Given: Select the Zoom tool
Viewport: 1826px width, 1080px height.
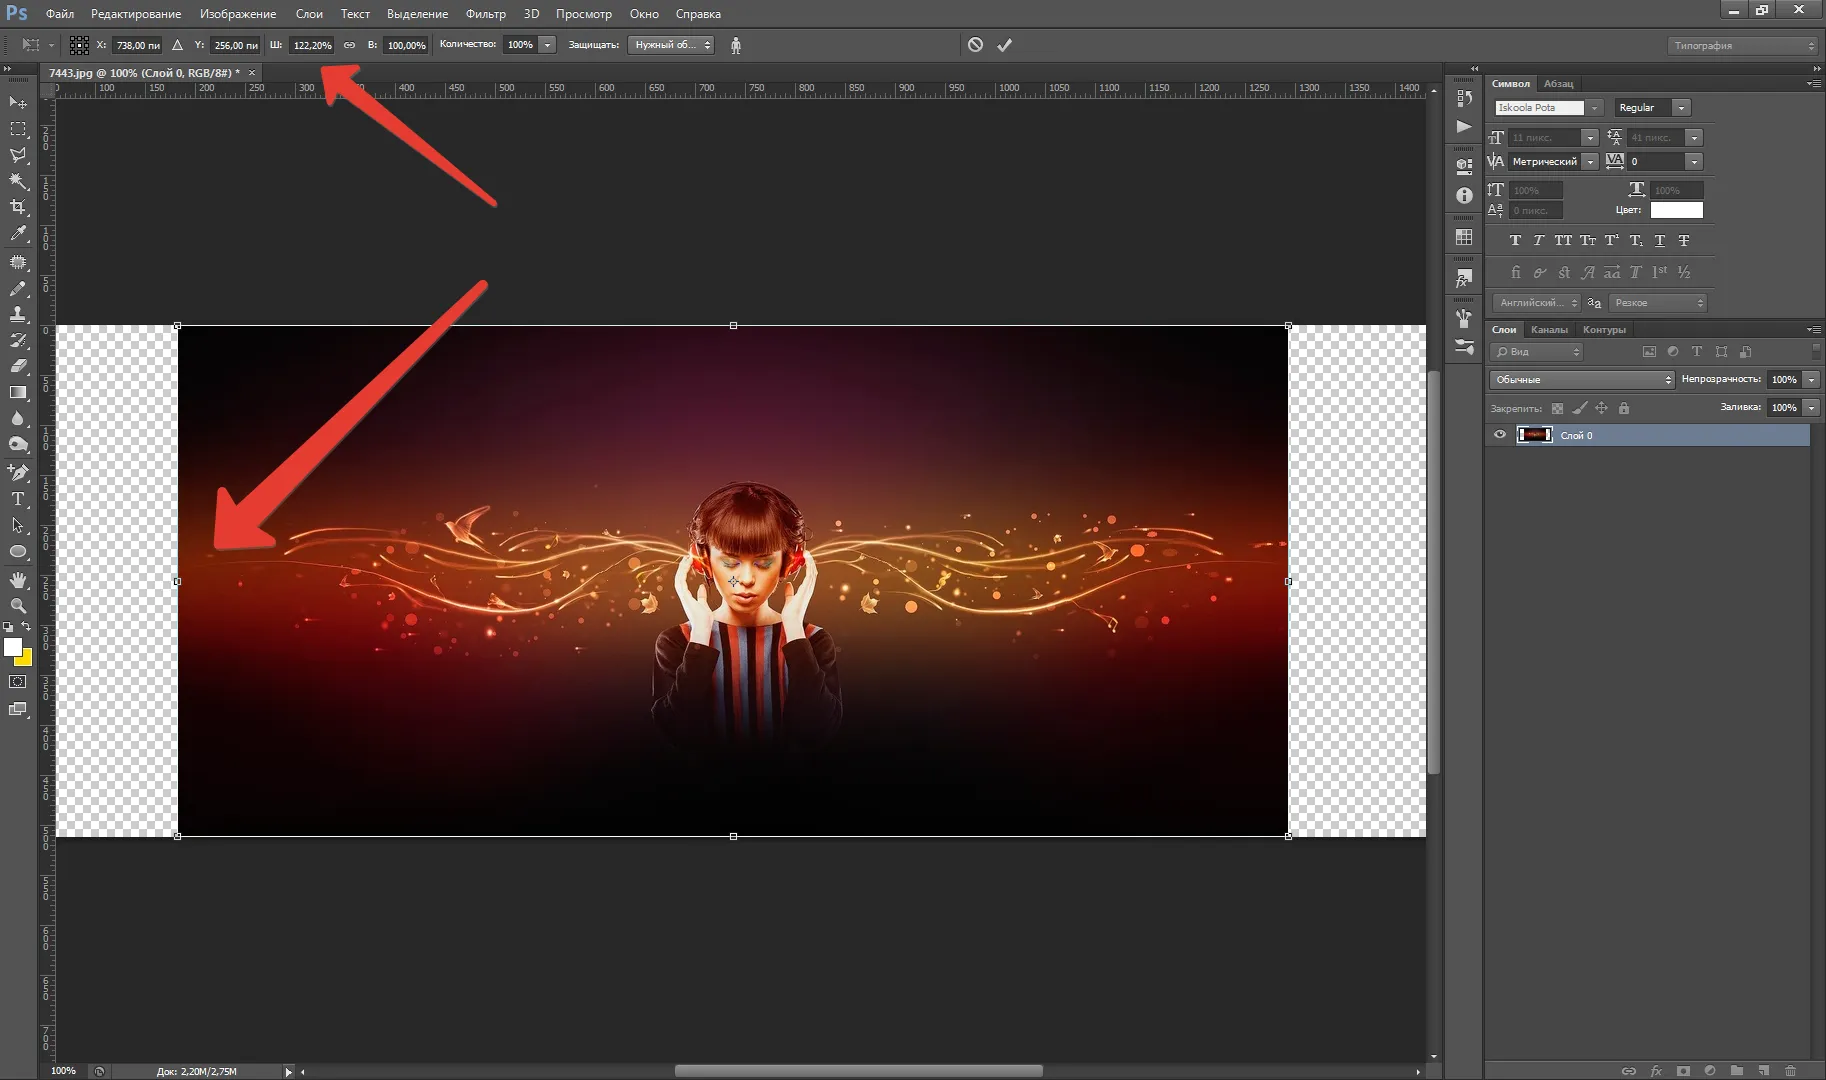Looking at the screenshot, I should pos(18,606).
